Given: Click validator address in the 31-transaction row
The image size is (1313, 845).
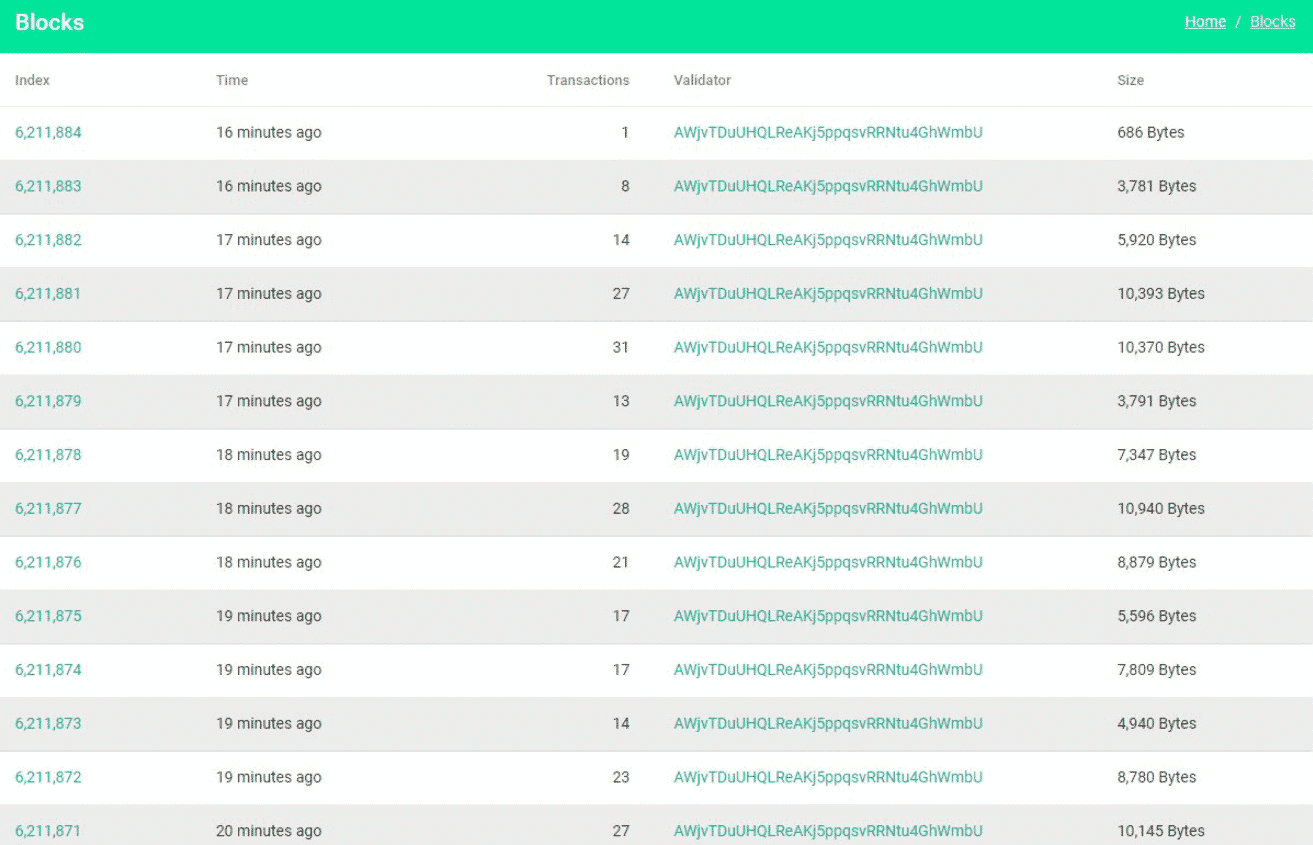Looking at the screenshot, I should click(828, 348).
